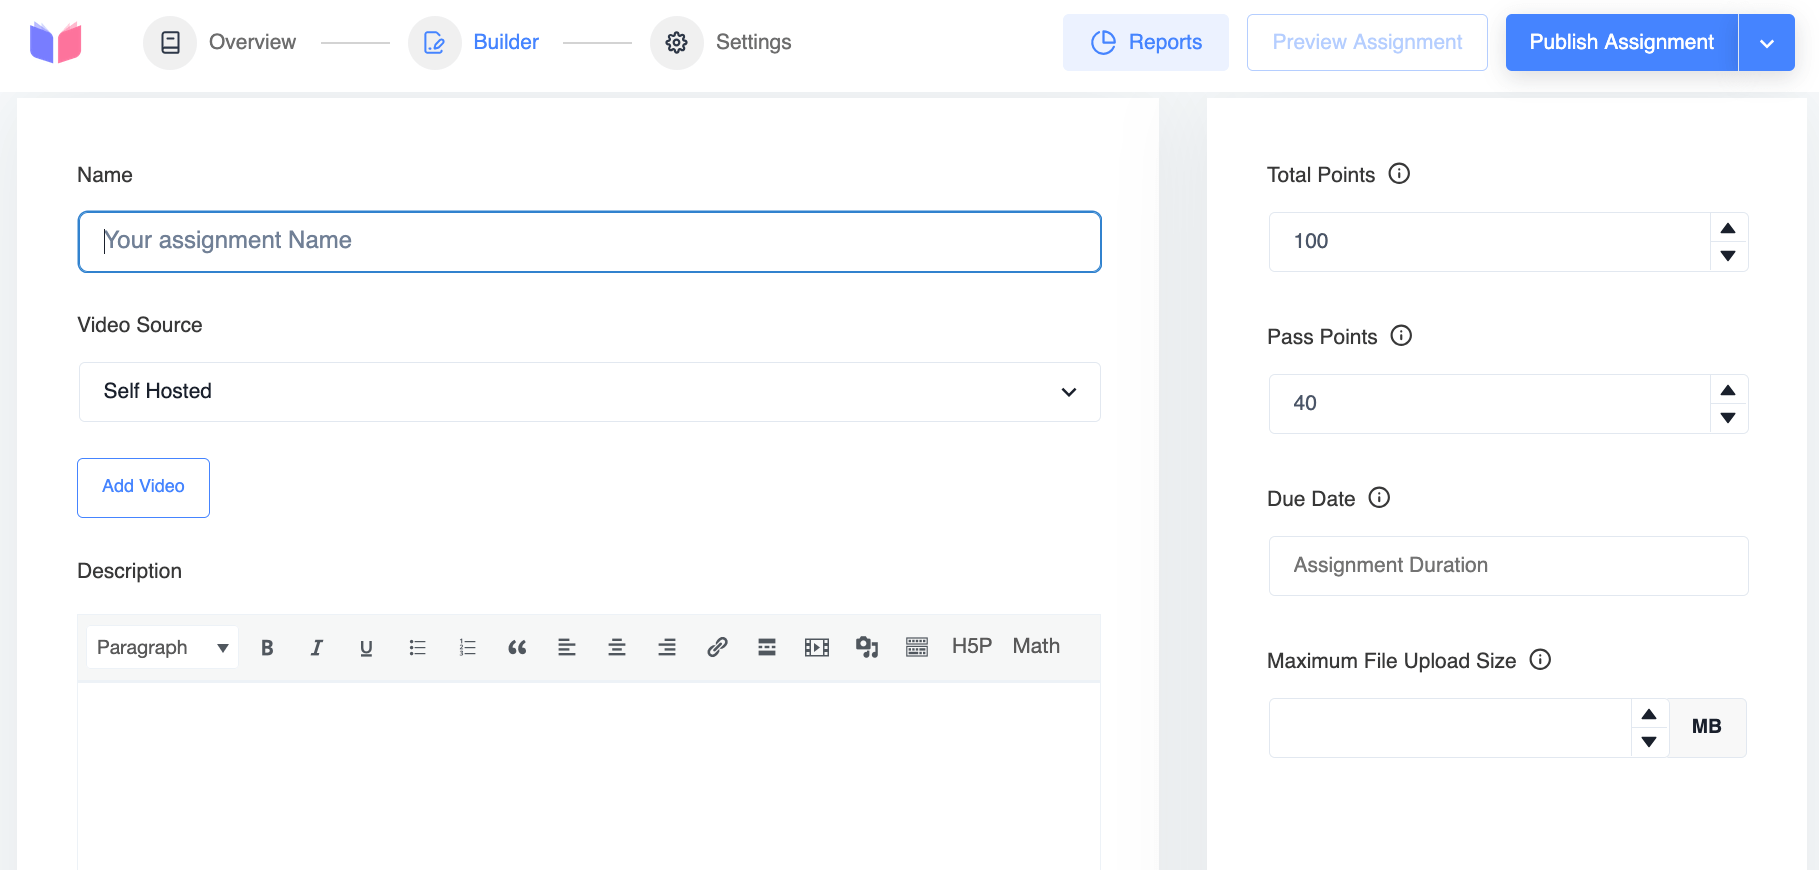1819x870 pixels.
Task: Decrease Pass Points with the down arrow
Action: point(1727,418)
